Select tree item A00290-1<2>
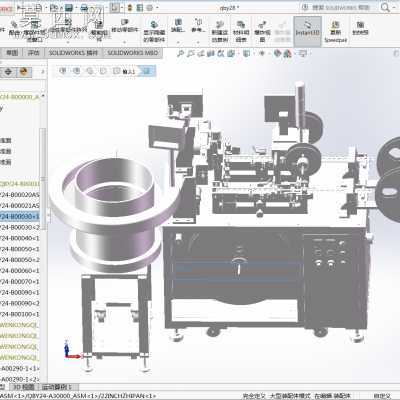400x400 pixels. pyautogui.click(x=20, y=379)
